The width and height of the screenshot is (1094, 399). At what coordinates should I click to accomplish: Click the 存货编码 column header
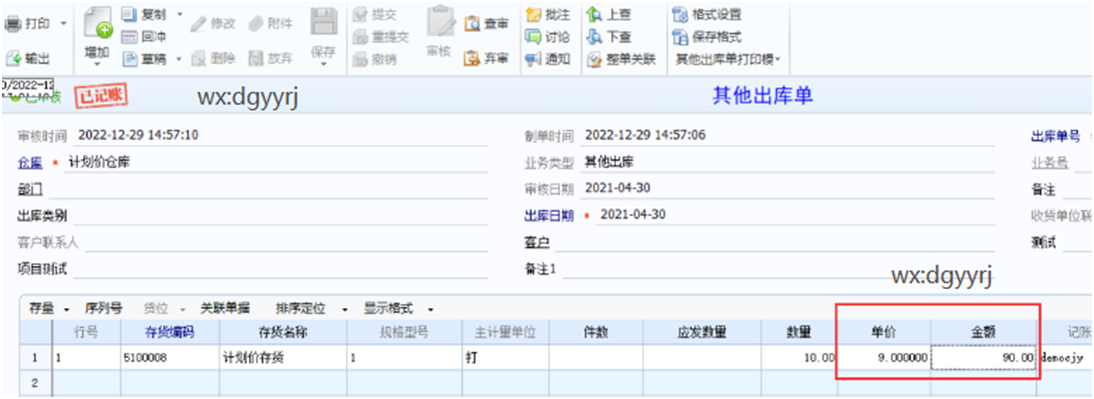(x=170, y=332)
